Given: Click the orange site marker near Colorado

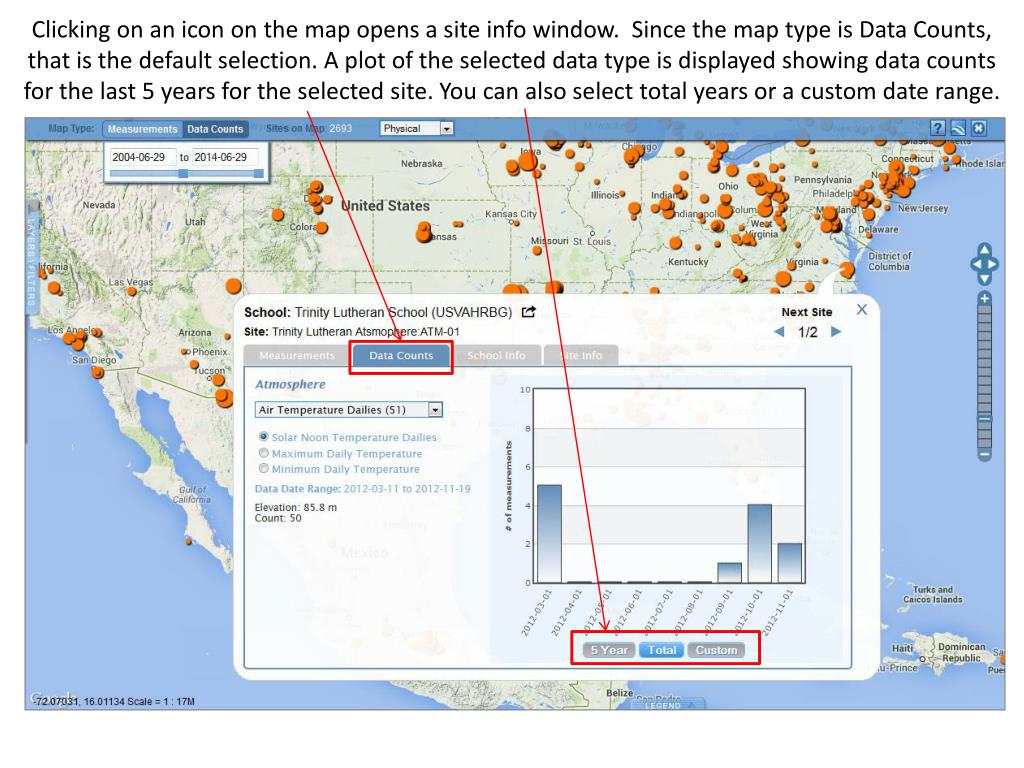Looking at the screenshot, I should tap(321, 228).
